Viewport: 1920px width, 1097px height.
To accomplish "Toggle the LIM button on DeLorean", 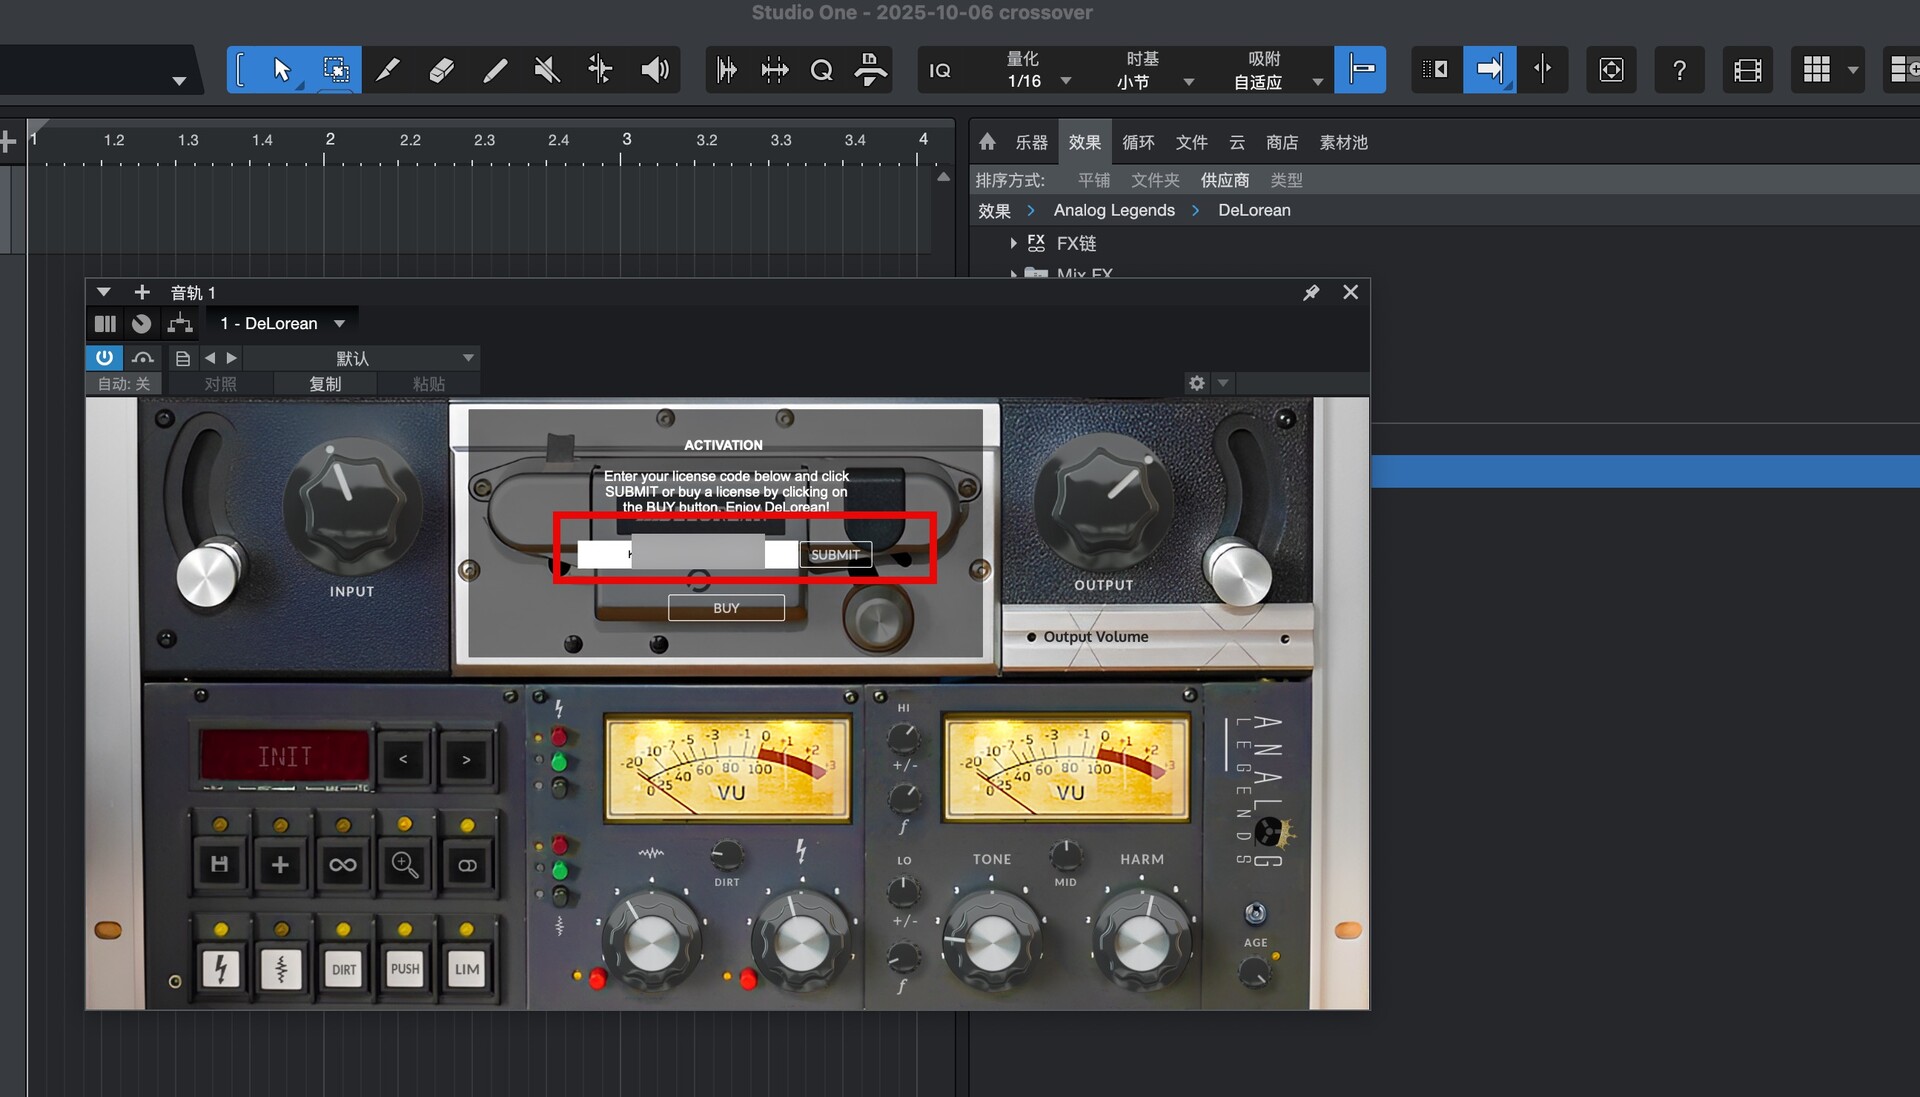I will (x=466, y=969).
